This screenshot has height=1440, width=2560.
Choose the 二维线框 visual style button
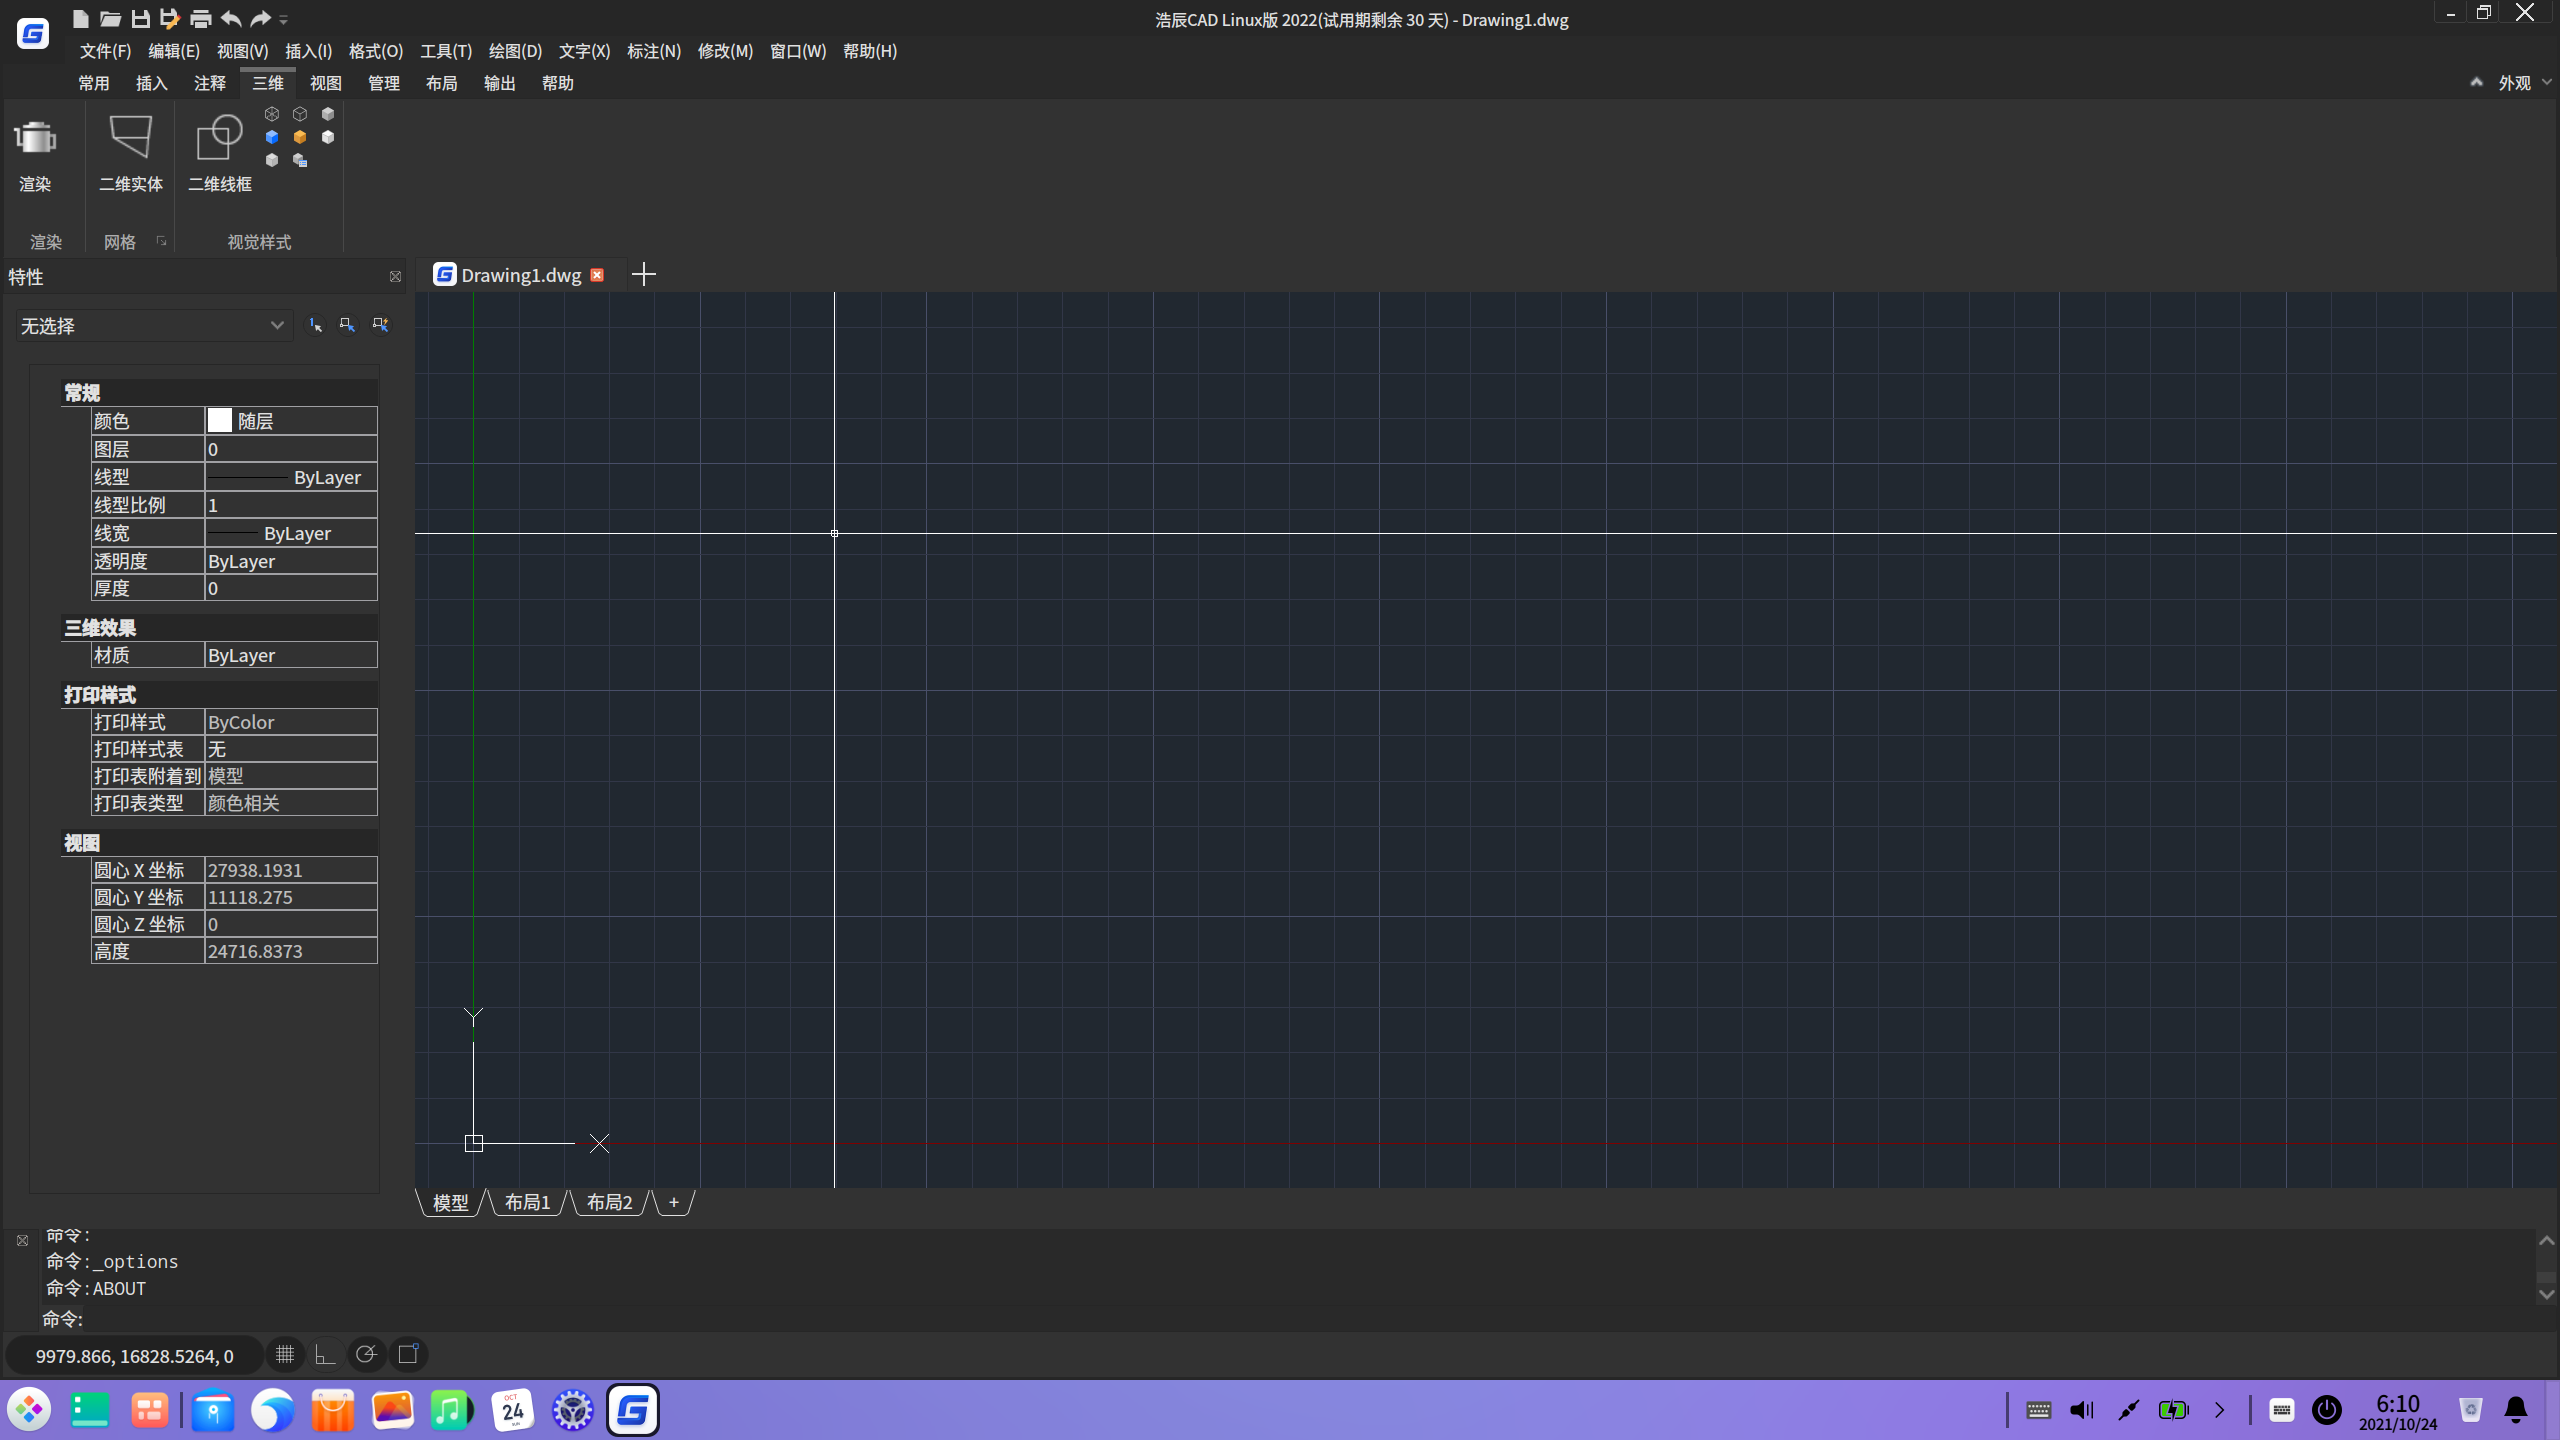point(219,140)
